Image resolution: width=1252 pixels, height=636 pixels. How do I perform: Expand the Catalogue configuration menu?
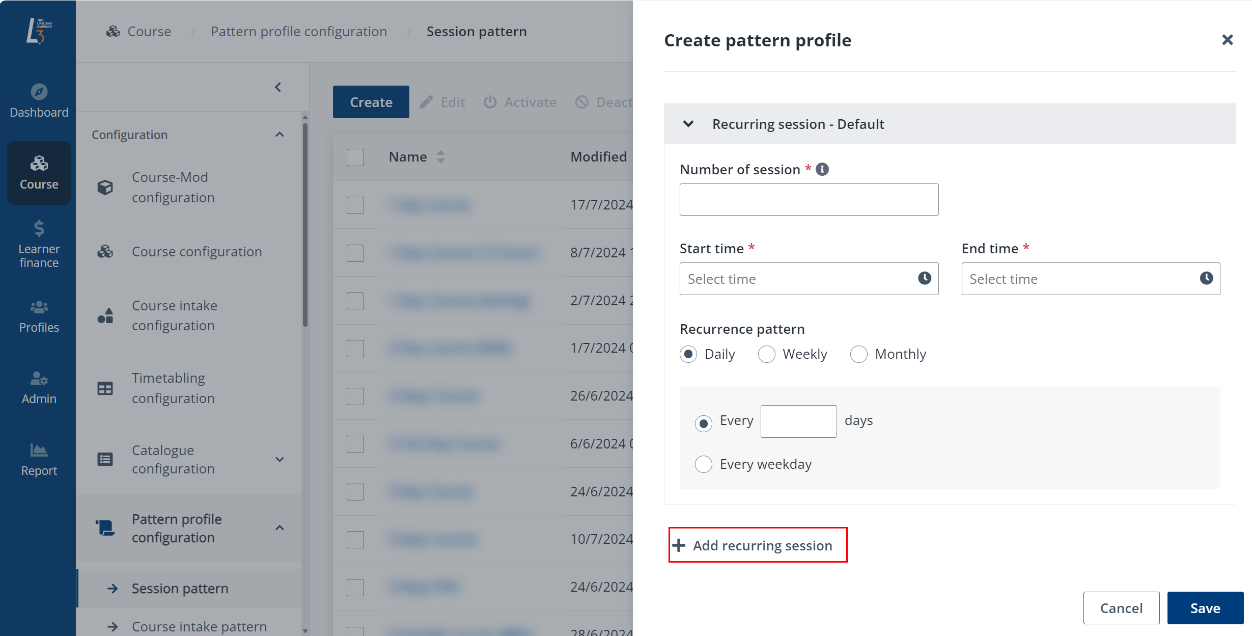coord(279,459)
